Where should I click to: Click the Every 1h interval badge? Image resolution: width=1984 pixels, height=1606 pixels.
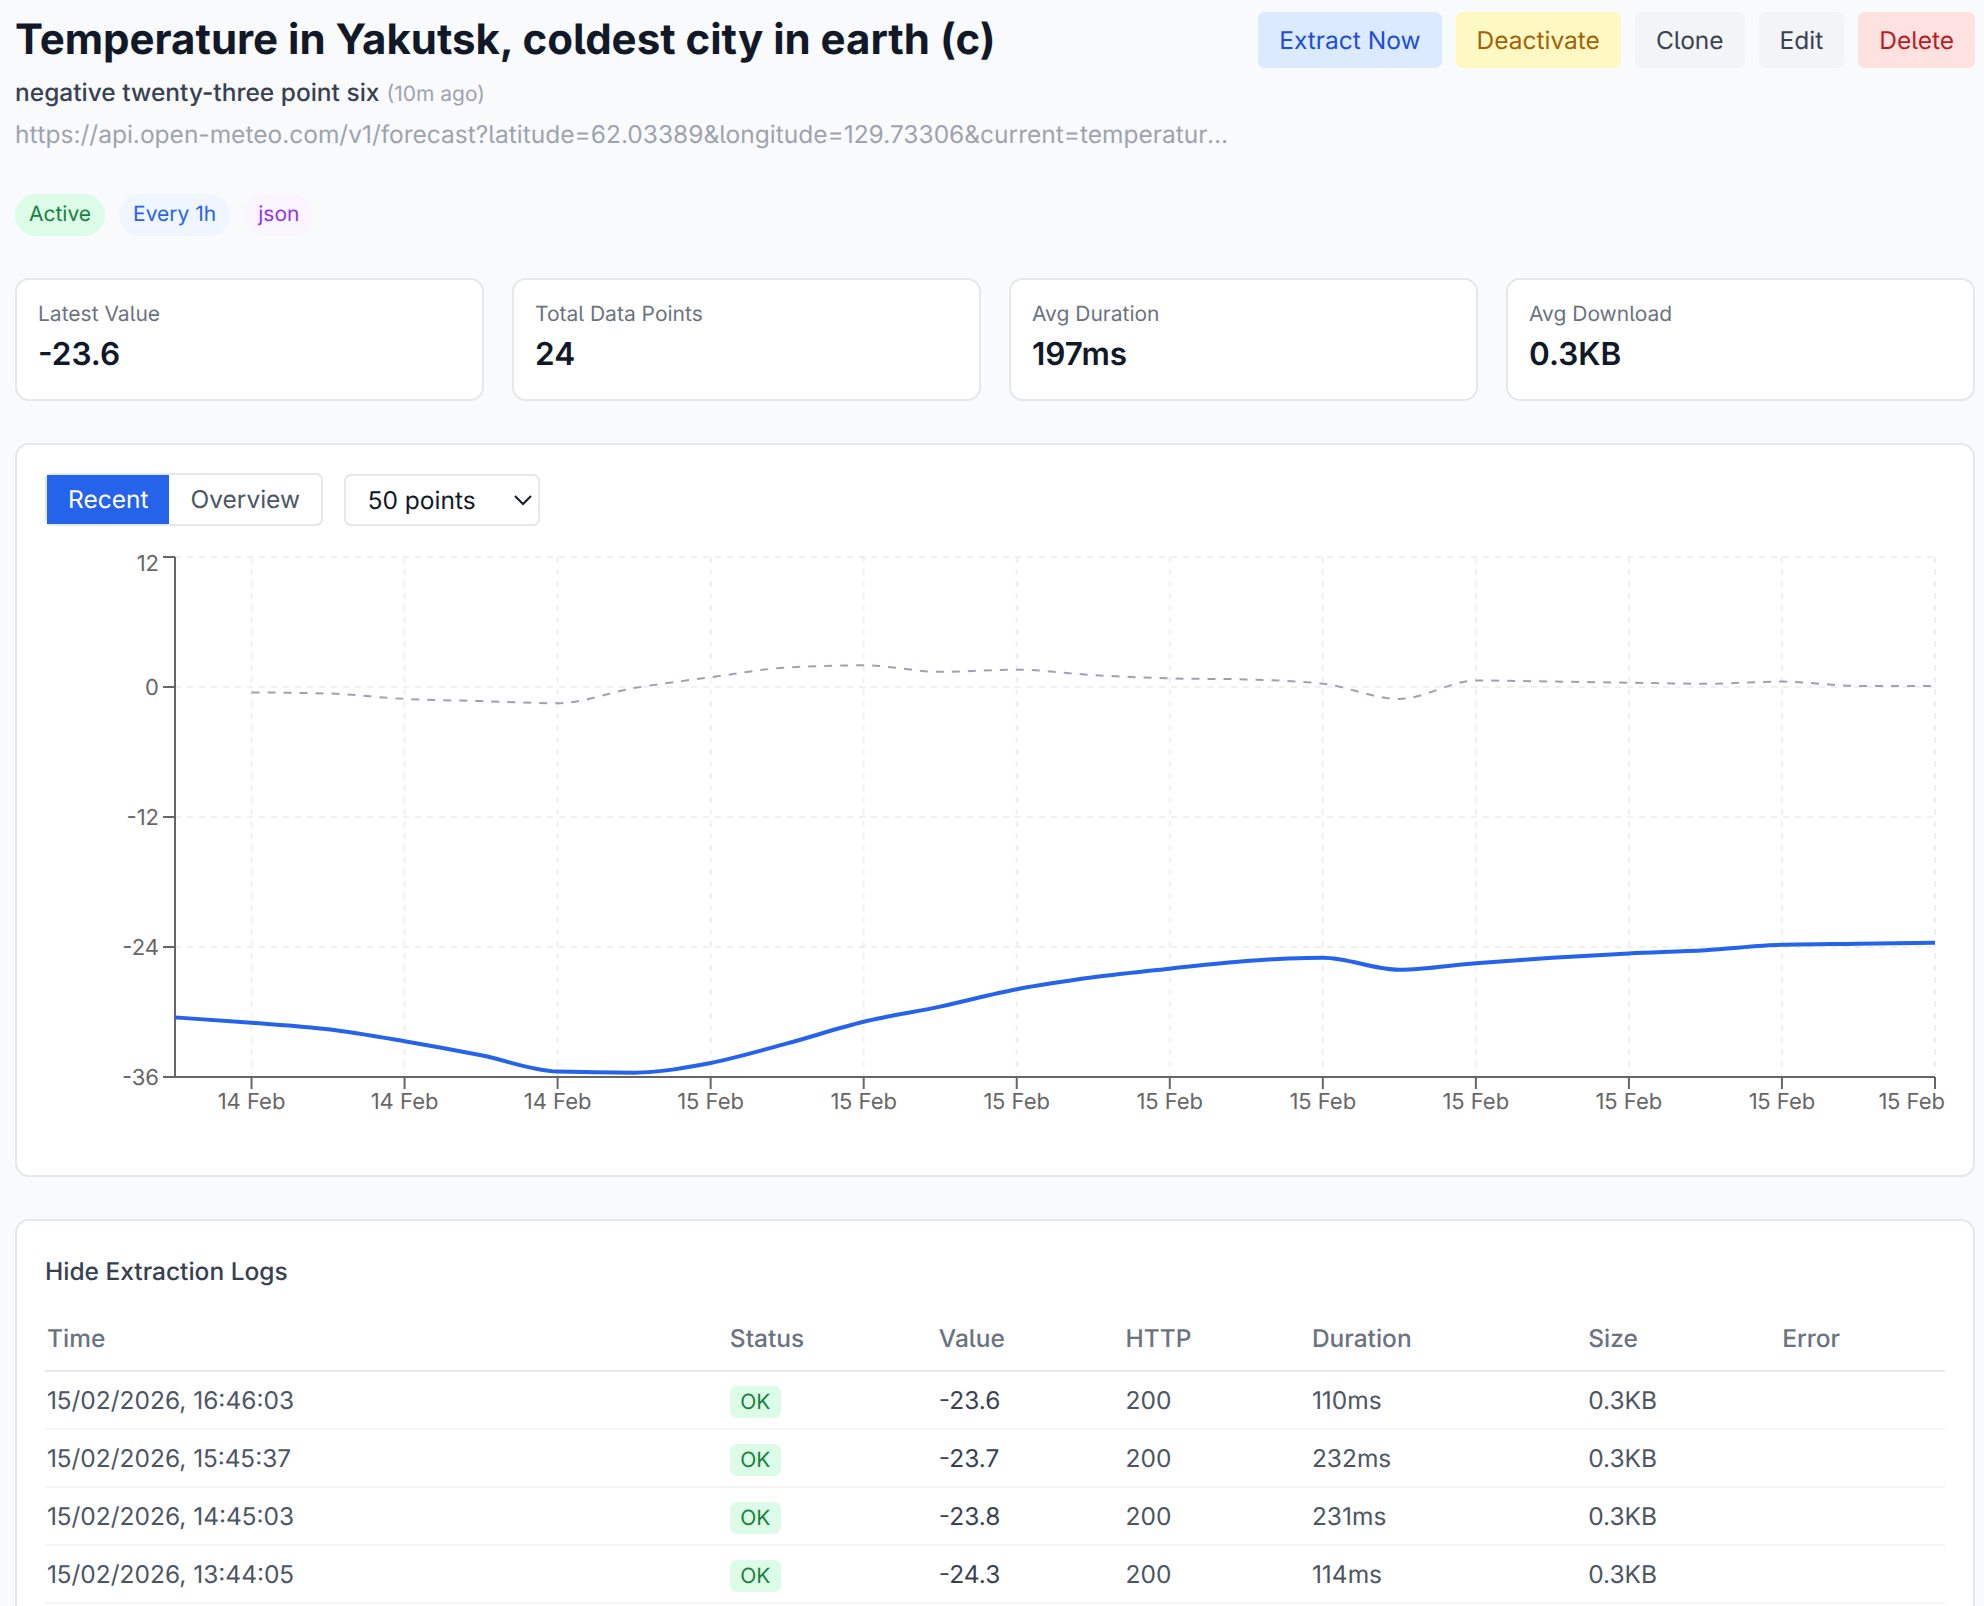[x=174, y=214]
